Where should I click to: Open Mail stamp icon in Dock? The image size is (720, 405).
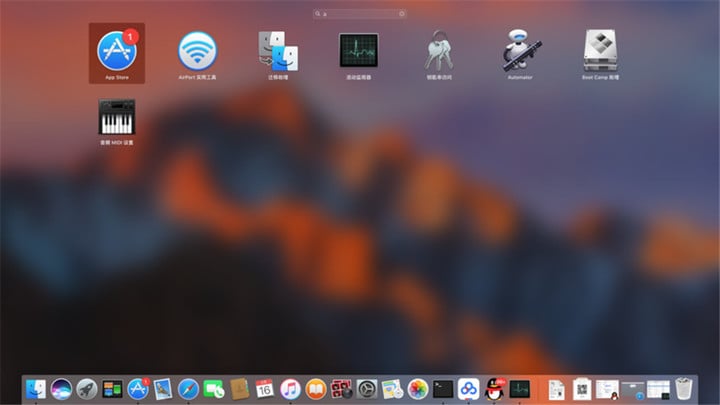pos(163,389)
